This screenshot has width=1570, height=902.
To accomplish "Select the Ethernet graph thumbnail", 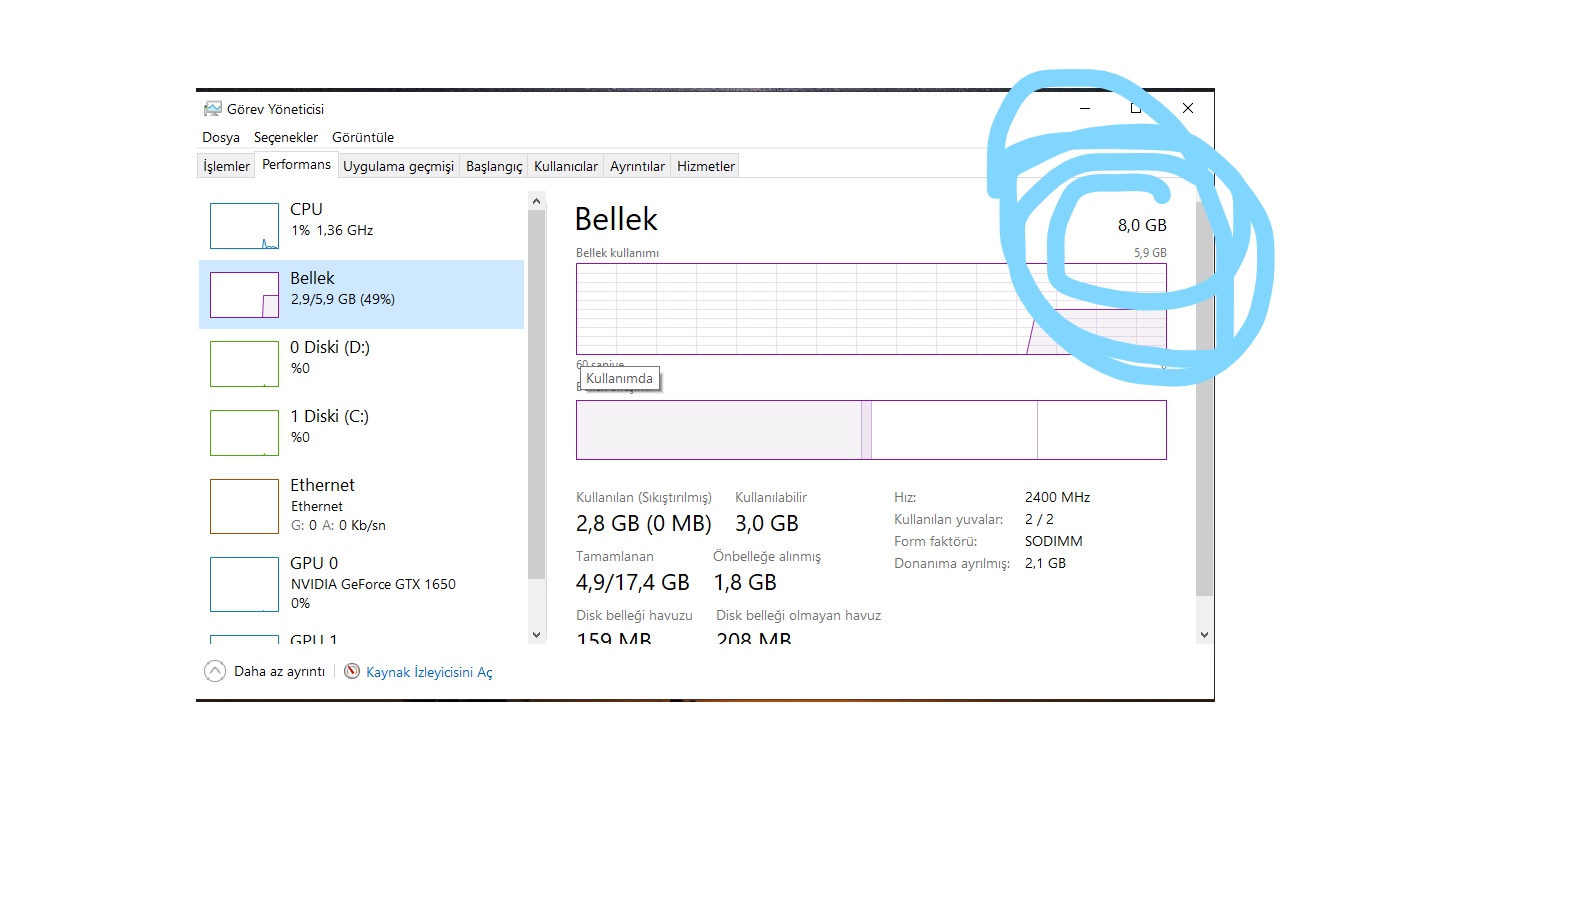I will [x=244, y=506].
